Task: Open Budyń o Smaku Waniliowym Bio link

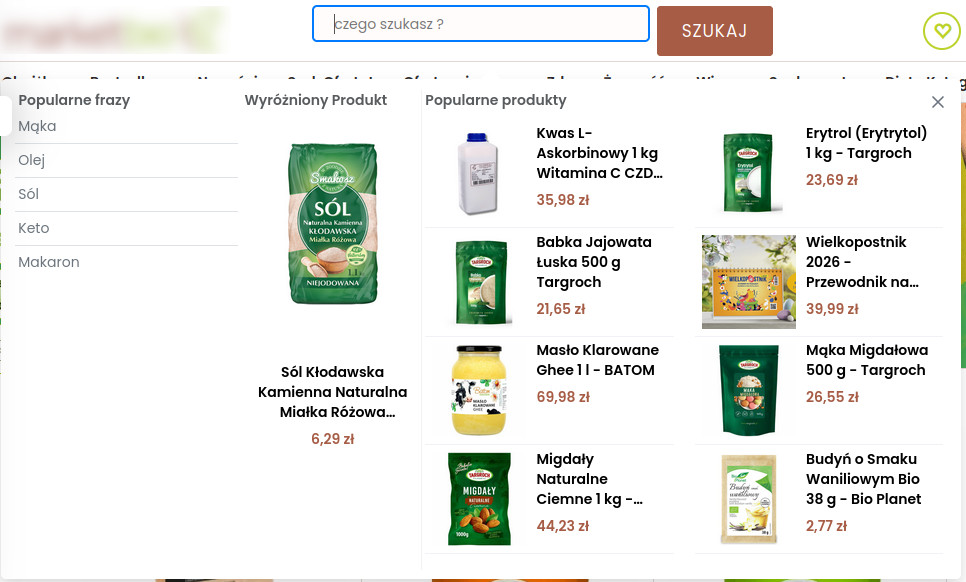Action: [863, 479]
